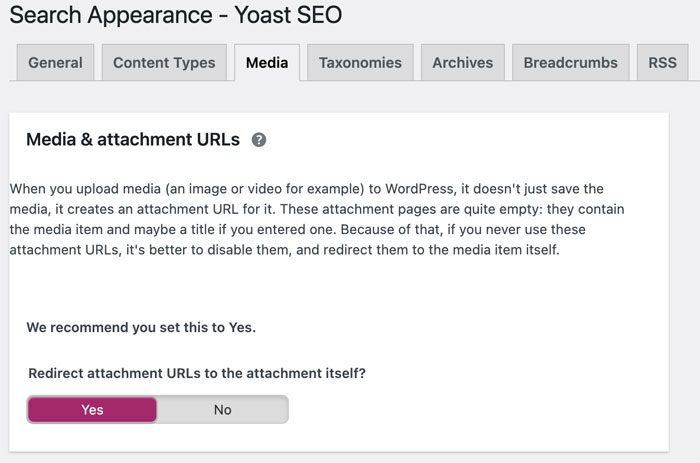Click the active Media tab

coord(267,62)
